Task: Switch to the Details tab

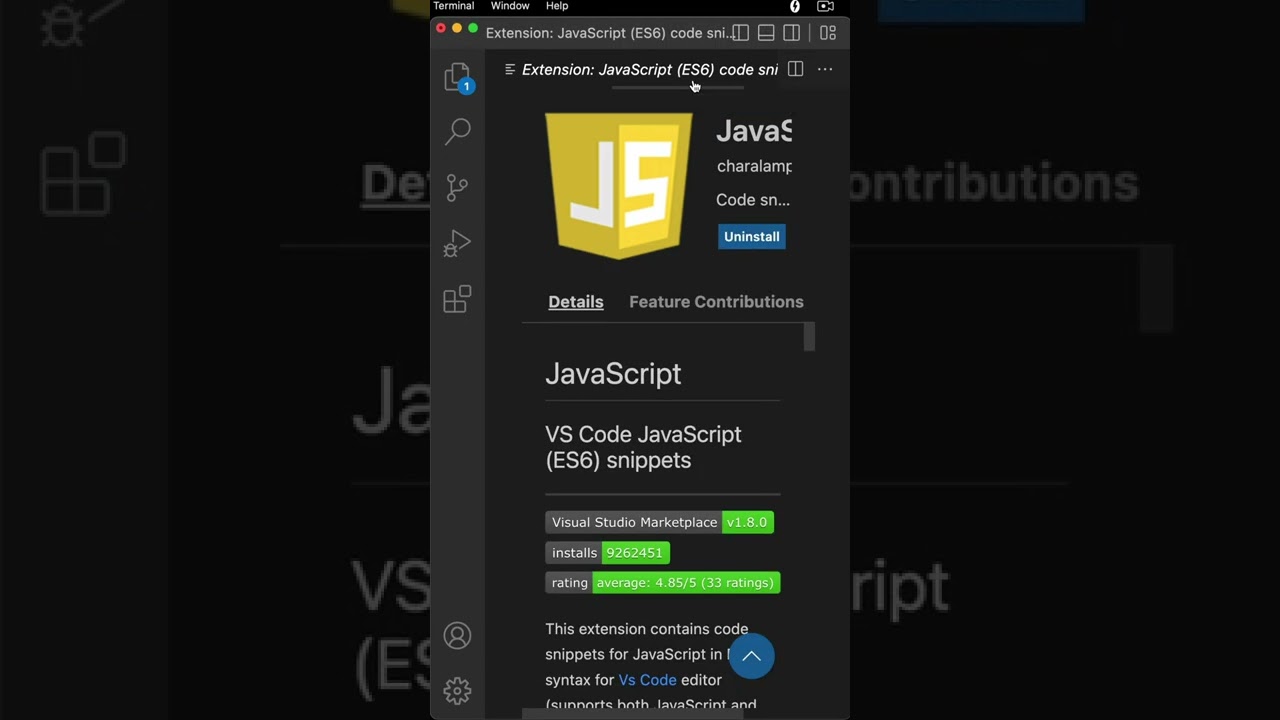Action: [576, 302]
